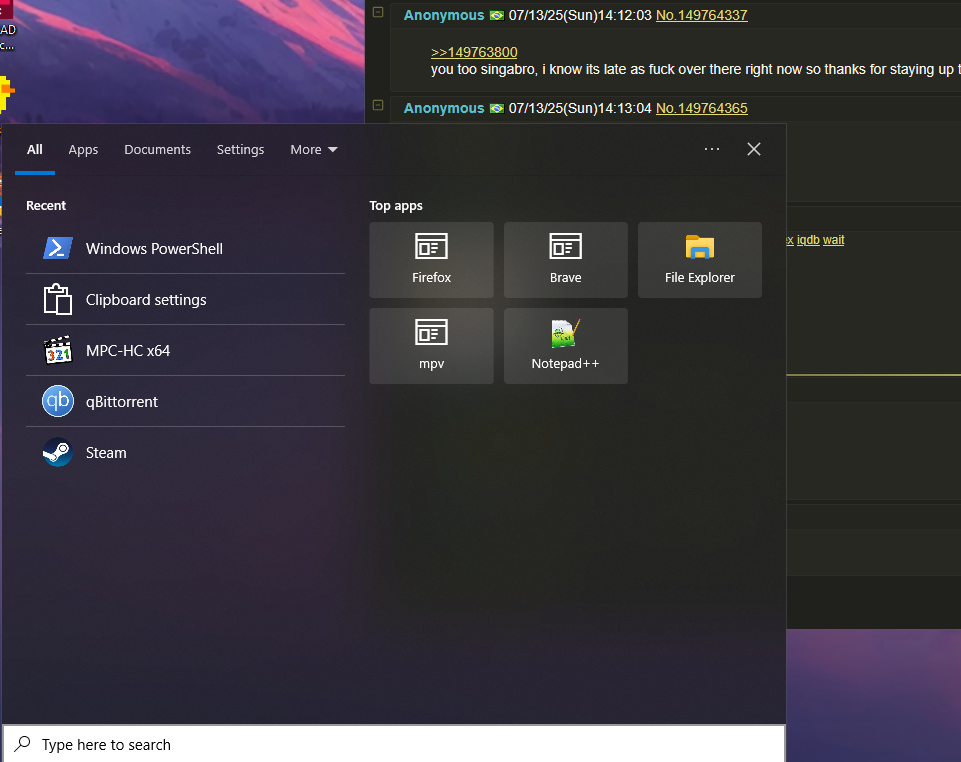
Task: Click the Type here to search box
Action: [394, 744]
